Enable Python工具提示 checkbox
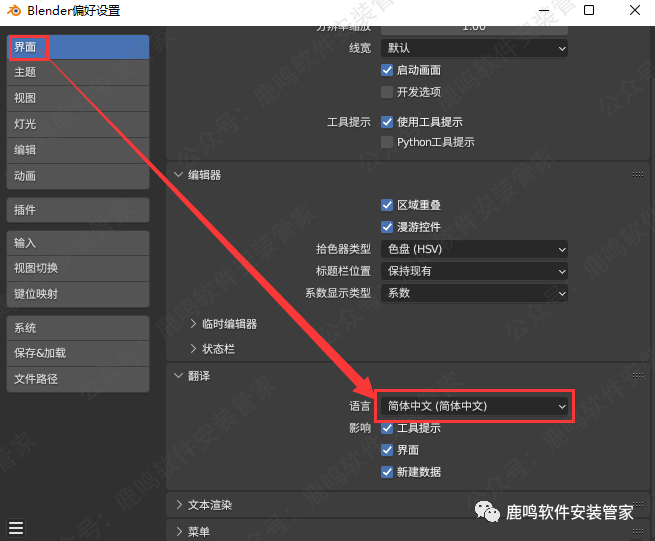Image resolution: width=655 pixels, height=541 pixels. point(387,142)
